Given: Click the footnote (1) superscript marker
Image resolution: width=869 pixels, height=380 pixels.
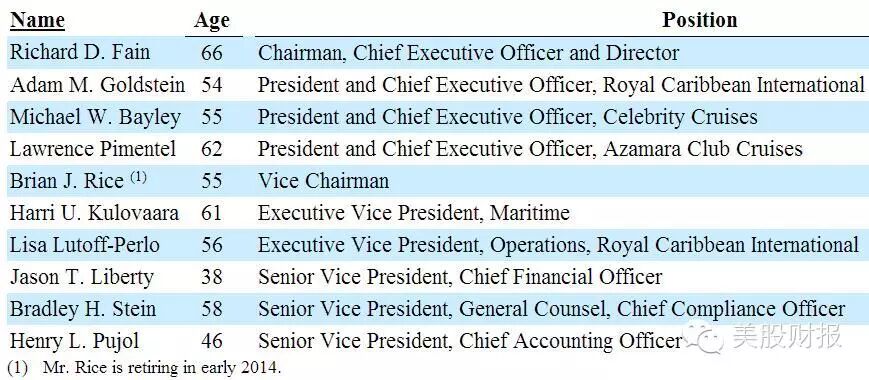Looking at the screenshot, I should [x=139, y=177].
